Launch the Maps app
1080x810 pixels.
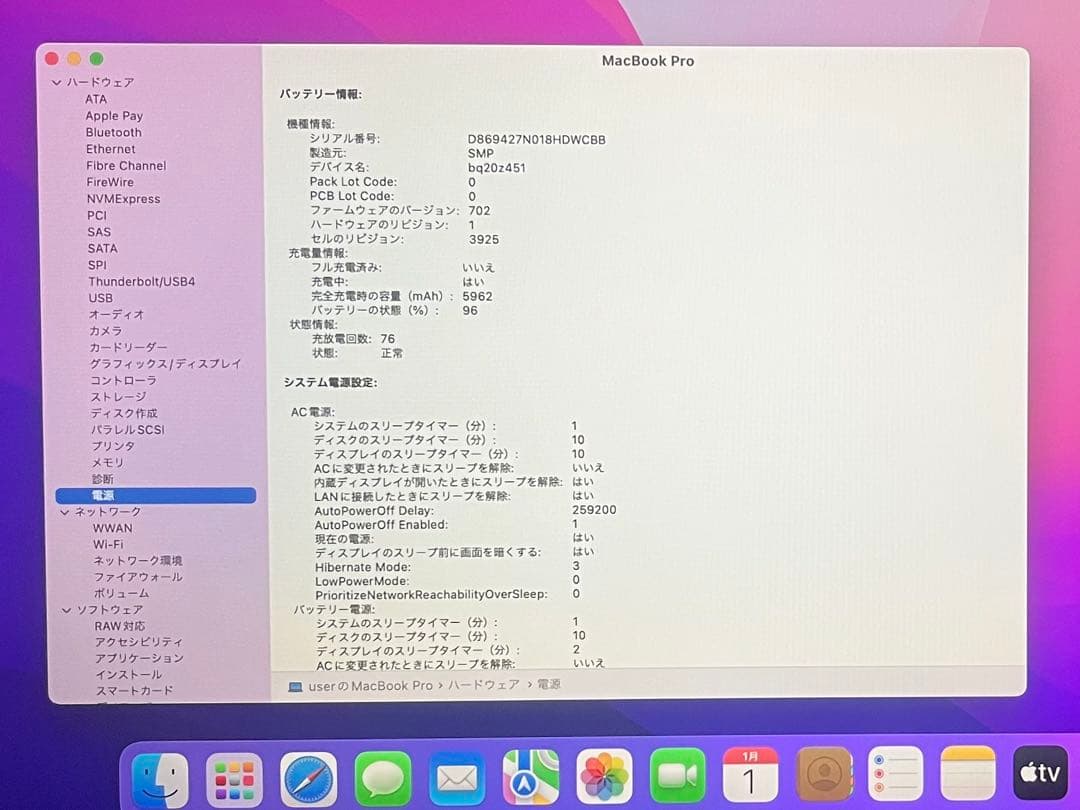pos(530,778)
